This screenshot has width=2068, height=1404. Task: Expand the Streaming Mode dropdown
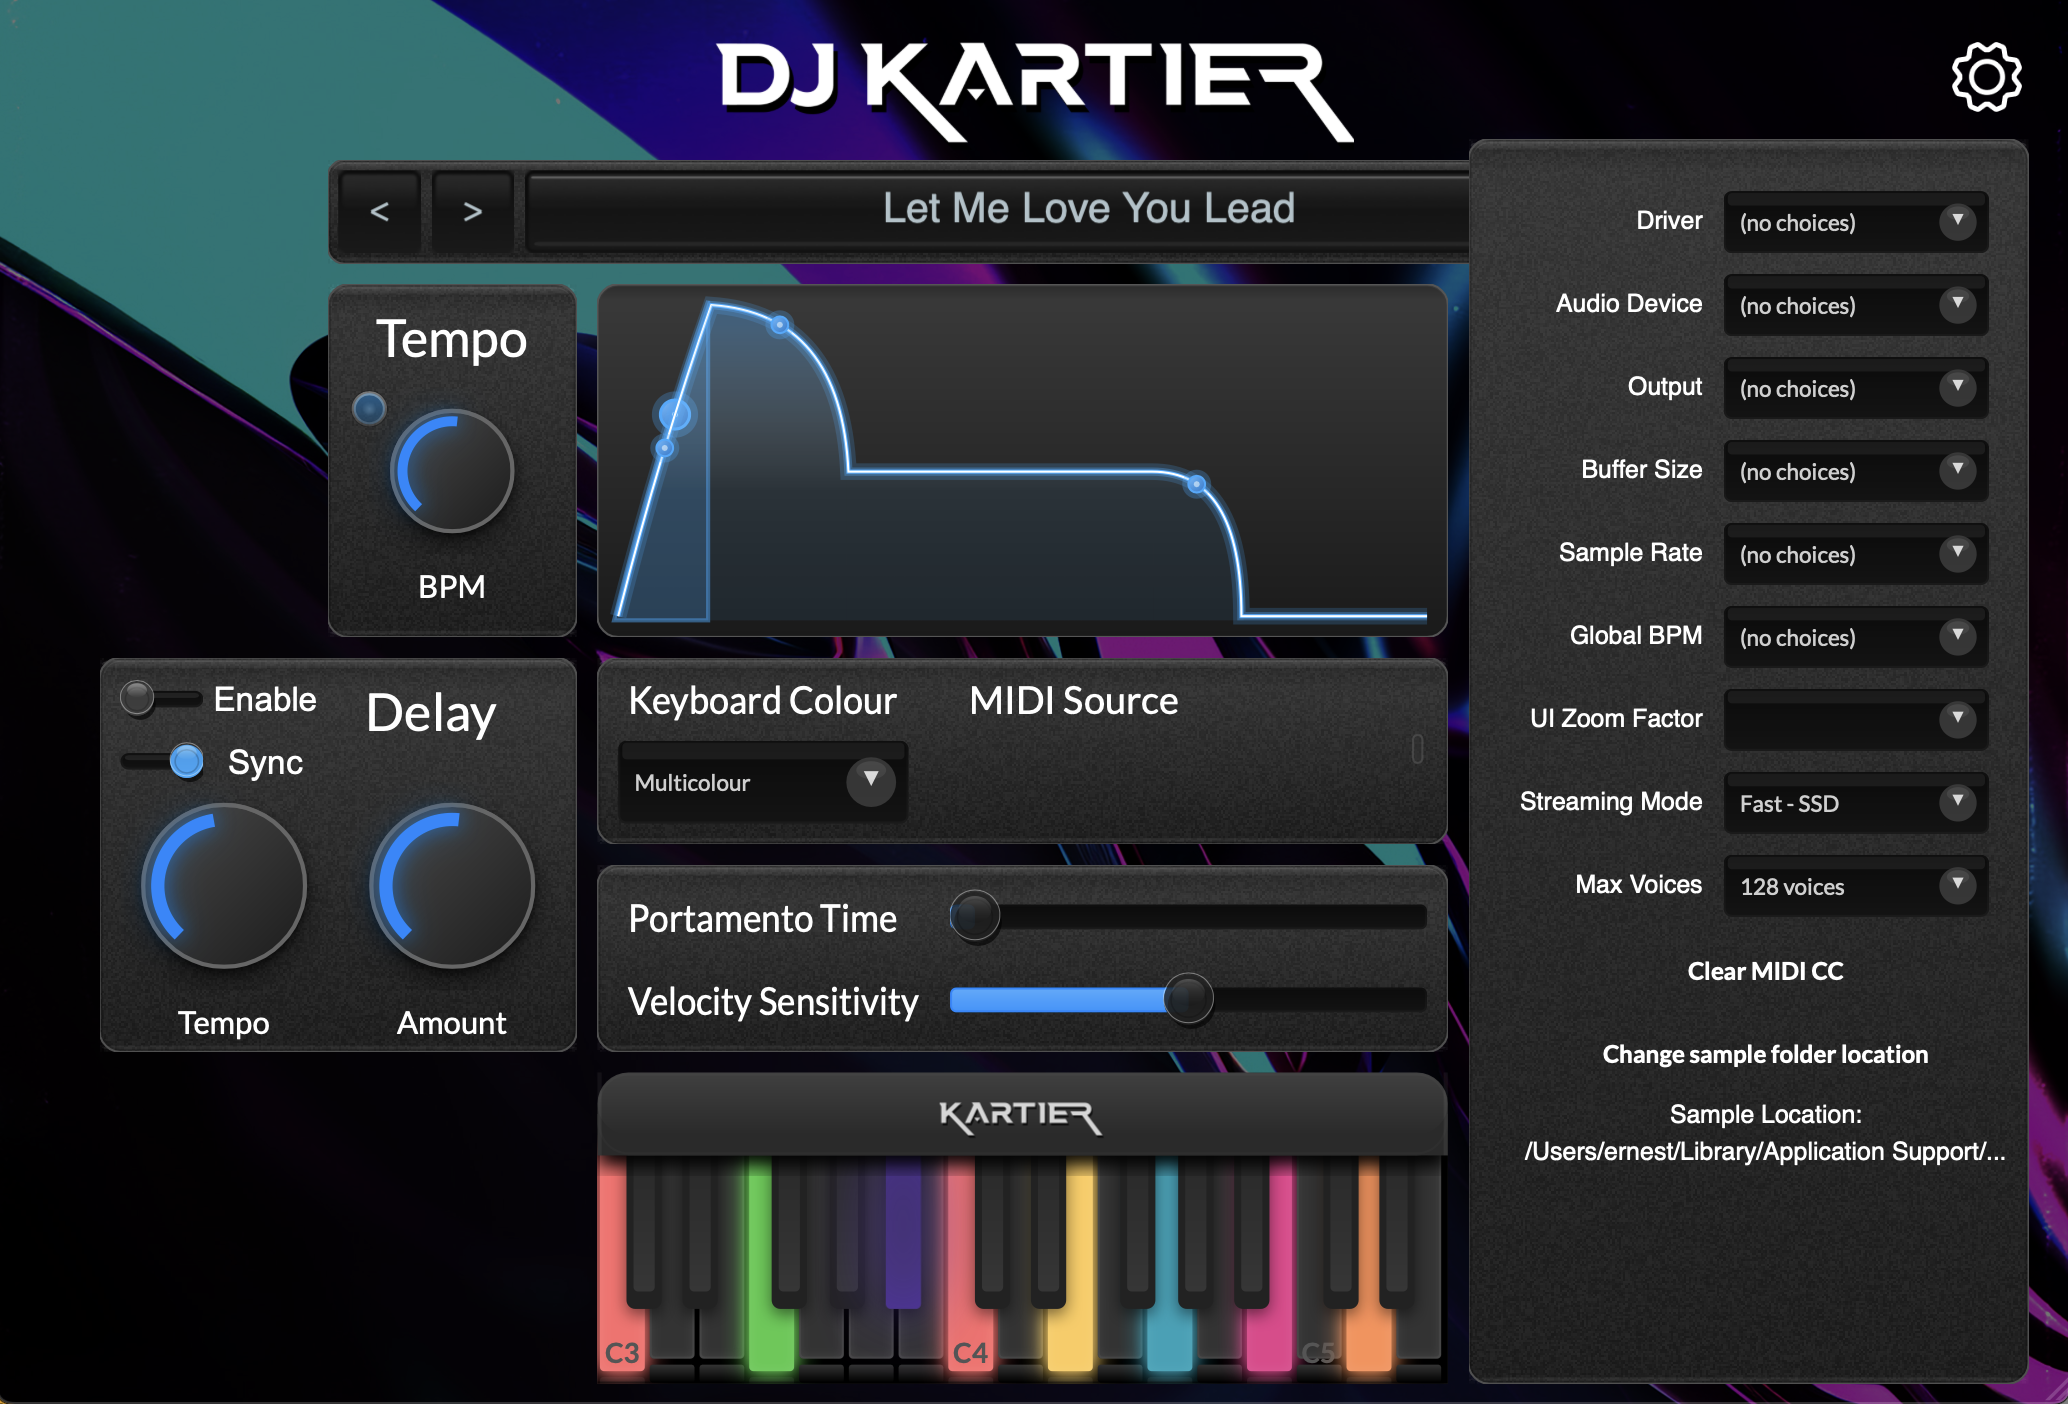click(1855, 803)
